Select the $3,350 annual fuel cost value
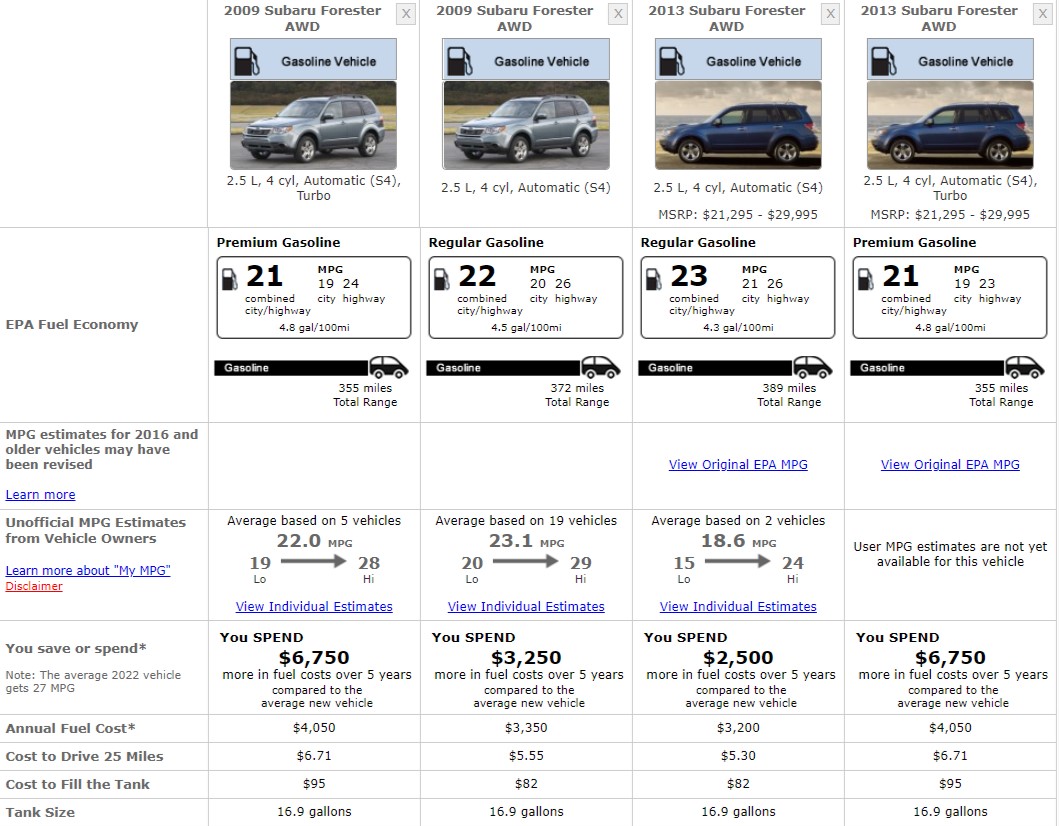Image resolution: width=1059 pixels, height=826 pixels. (526, 728)
